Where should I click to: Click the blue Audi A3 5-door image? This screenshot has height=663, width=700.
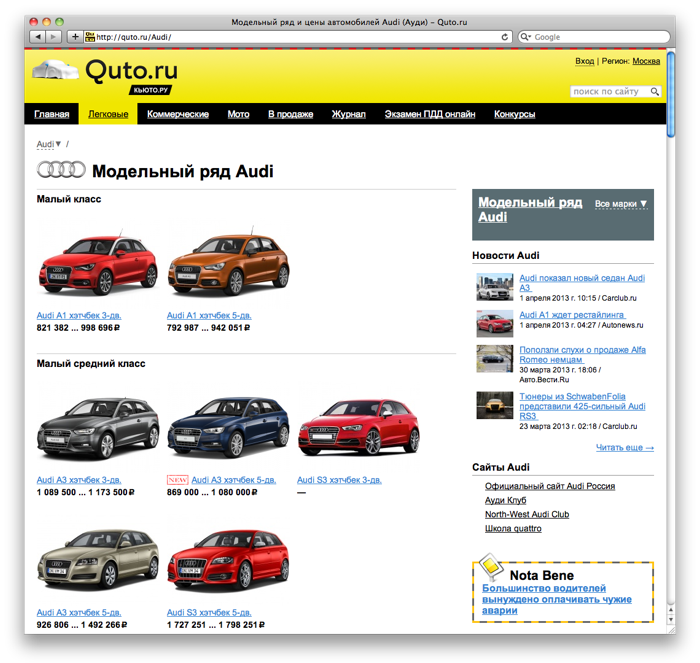point(229,428)
